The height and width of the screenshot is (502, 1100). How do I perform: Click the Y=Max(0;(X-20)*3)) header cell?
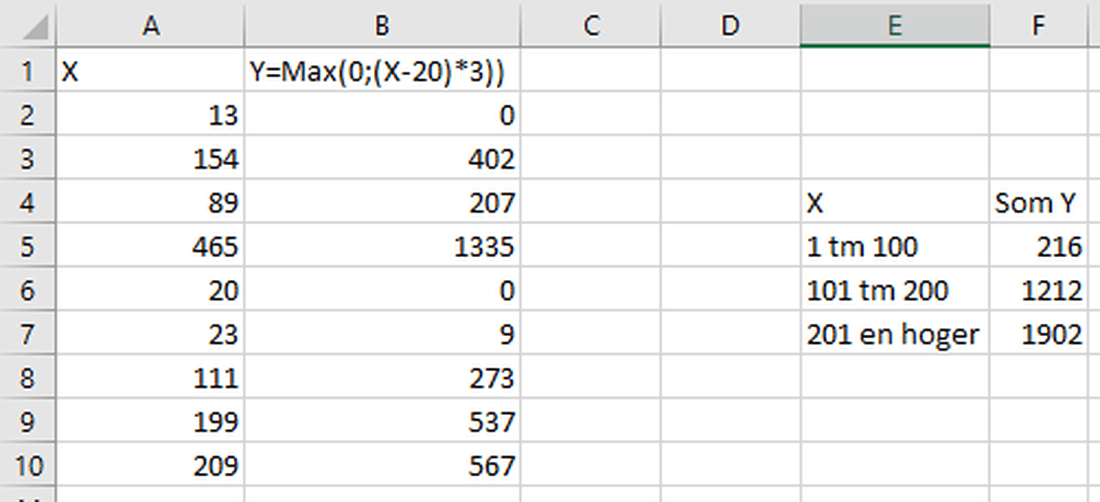tap(382, 70)
